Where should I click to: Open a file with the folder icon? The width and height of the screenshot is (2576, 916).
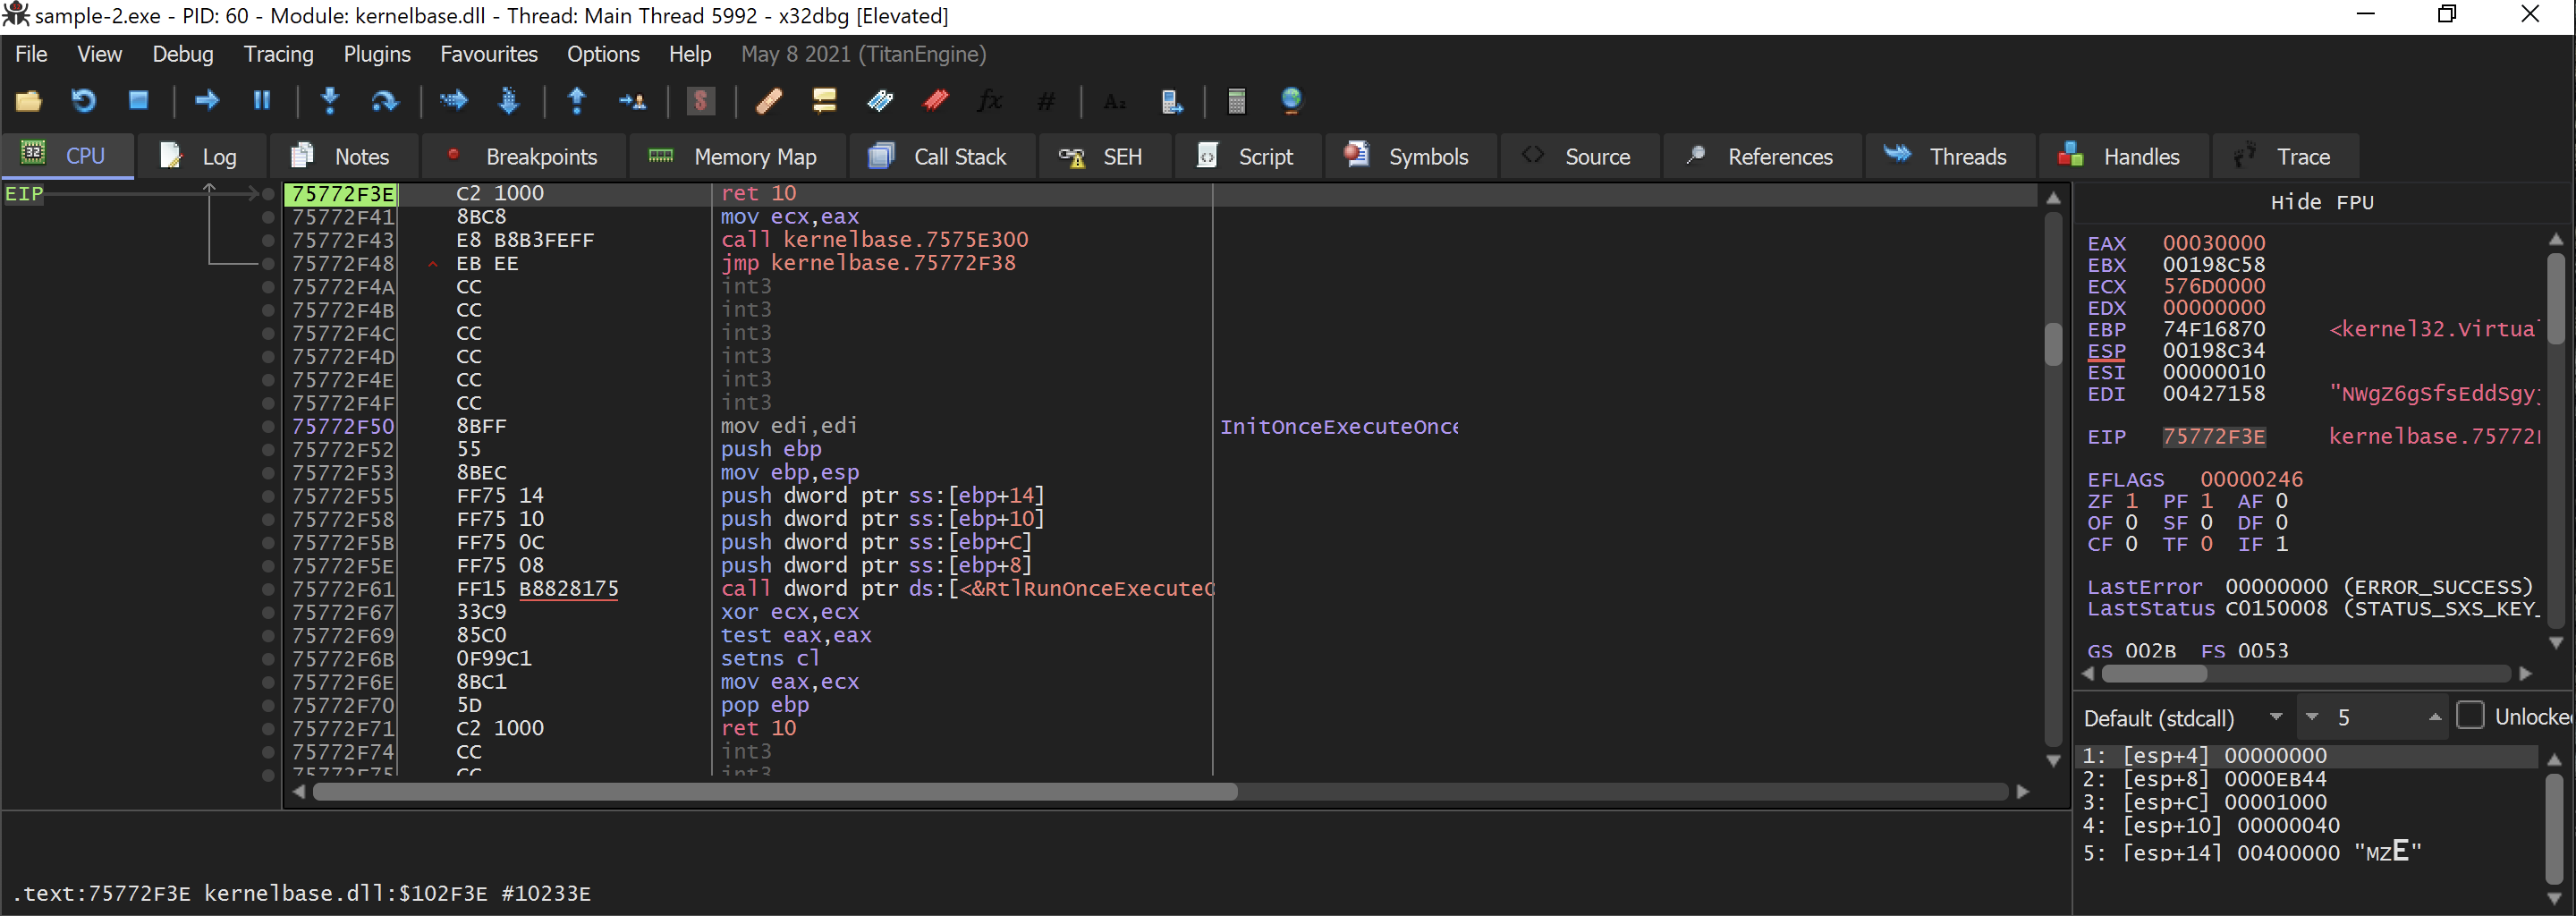click(x=28, y=101)
